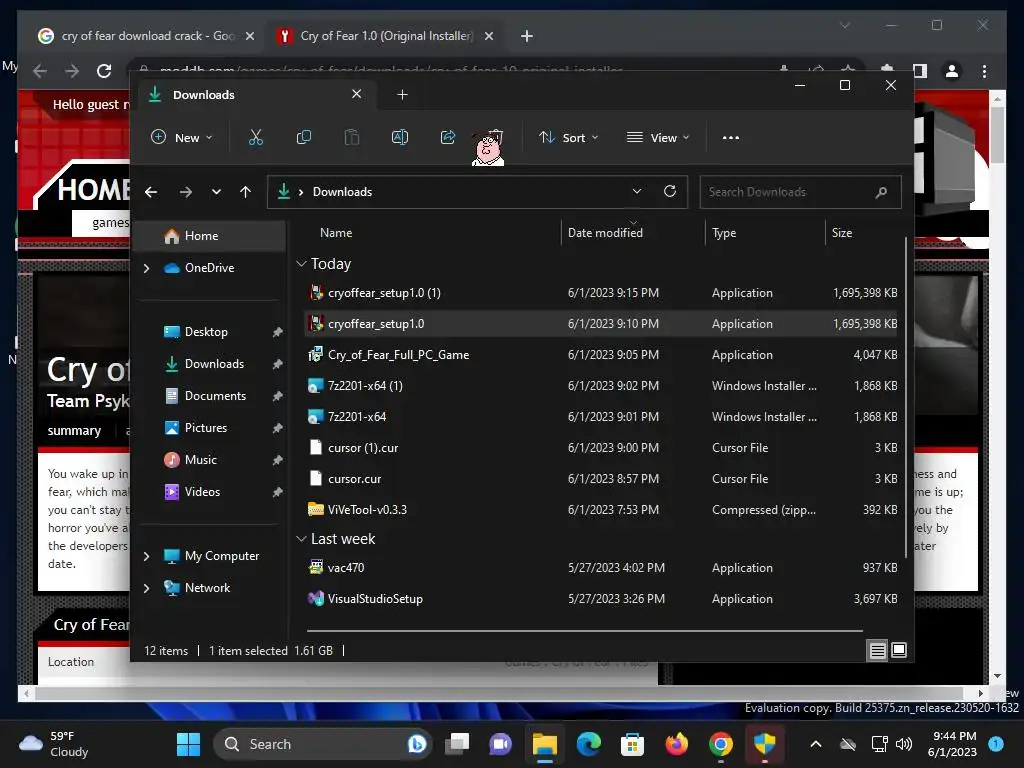Go back with Explorer's back arrow

[x=151, y=192]
